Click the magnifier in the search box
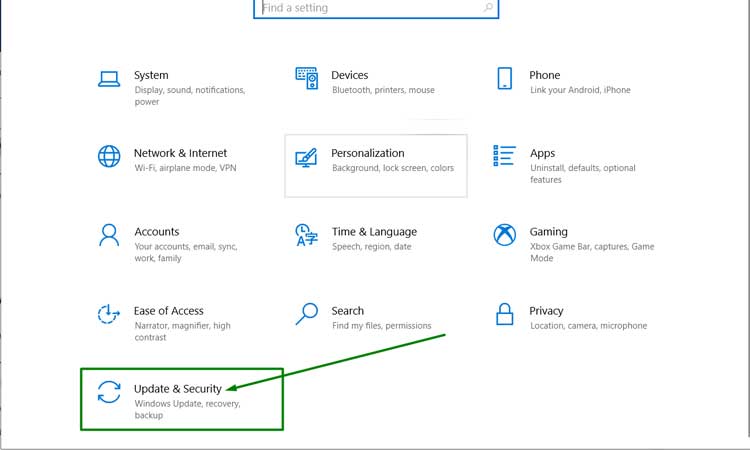 (488, 7)
